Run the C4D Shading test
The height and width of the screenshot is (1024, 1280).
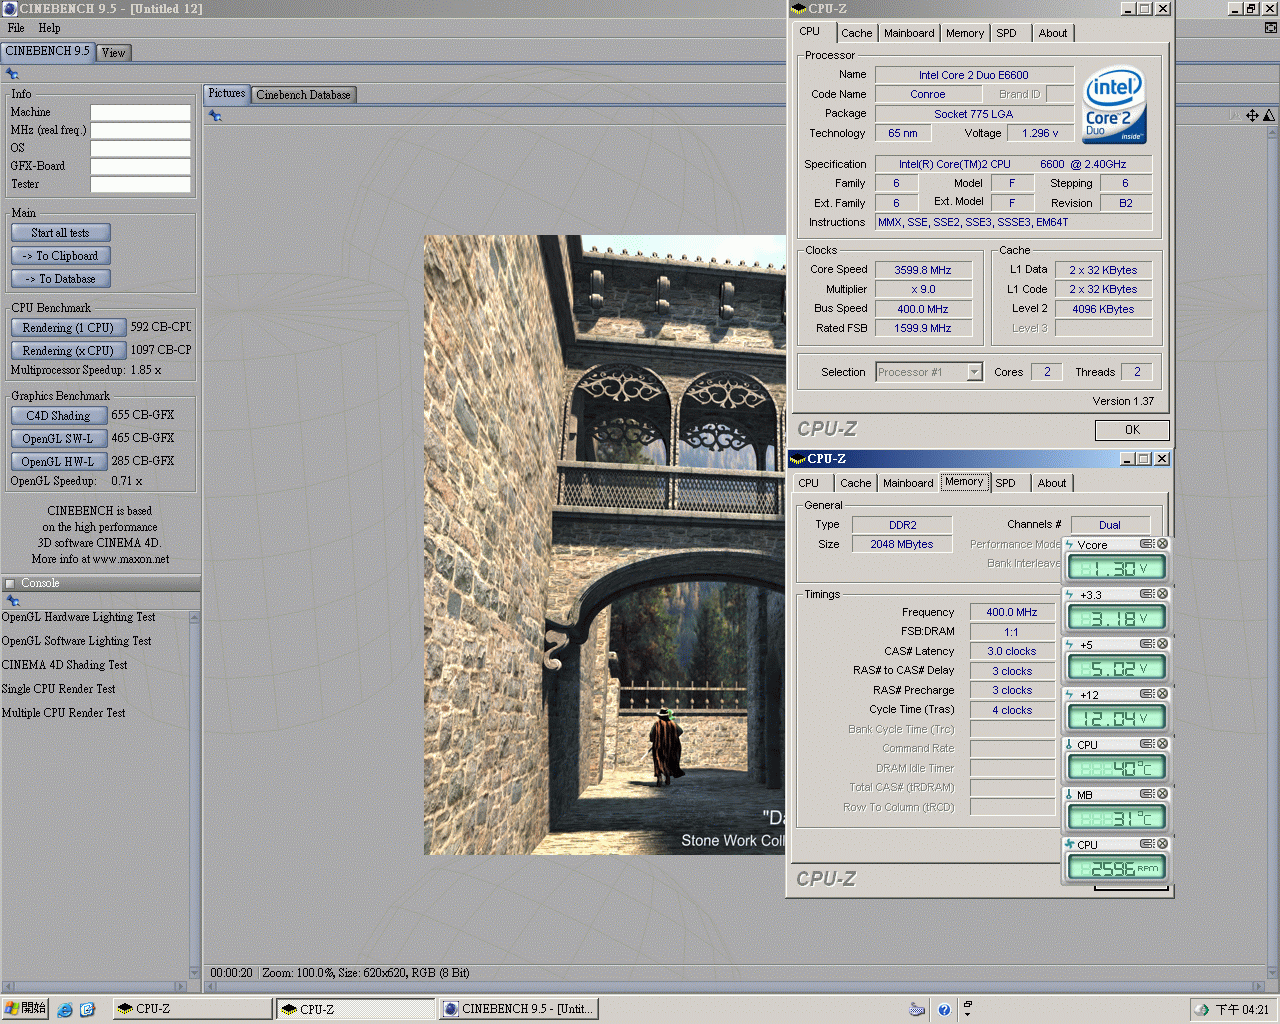[58, 416]
